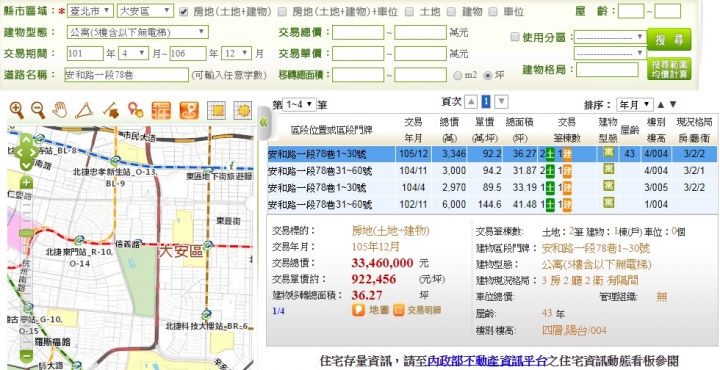
Task: Sort ascending with up triangle
Action: click(x=661, y=105)
